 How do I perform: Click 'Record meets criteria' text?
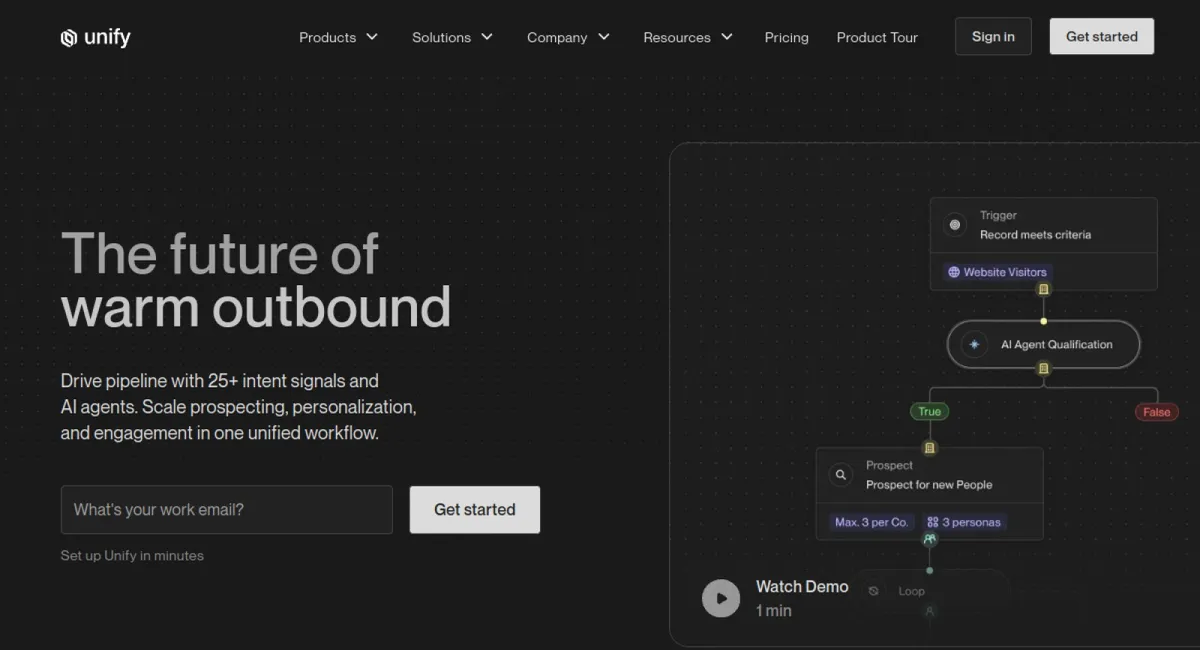point(1035,235)
